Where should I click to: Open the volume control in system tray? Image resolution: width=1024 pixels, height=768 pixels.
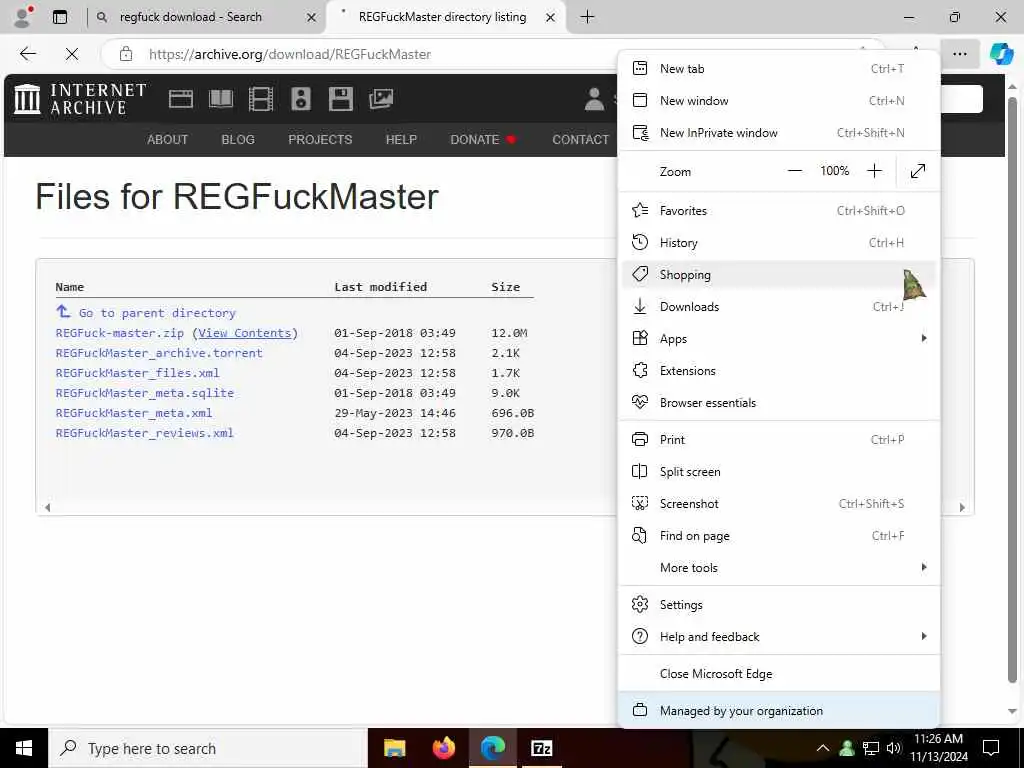click(894, 748)
